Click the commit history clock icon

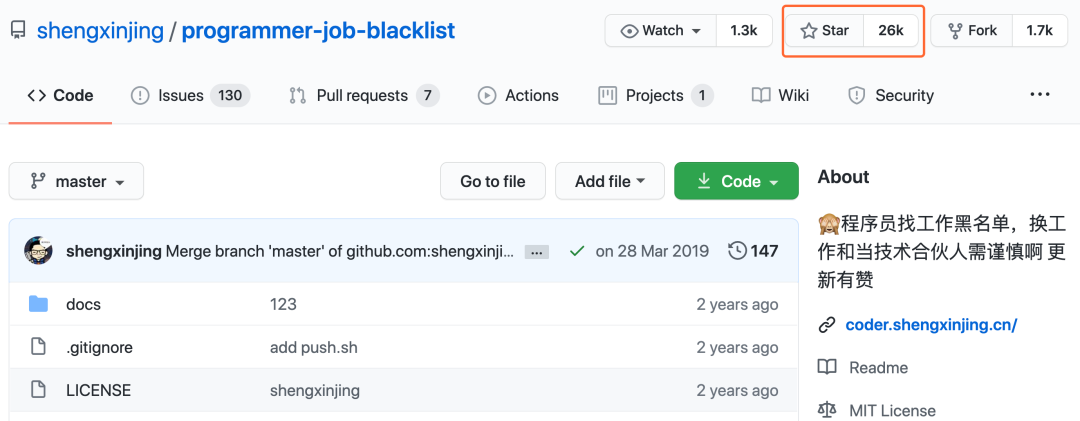[x=737, y=251]
